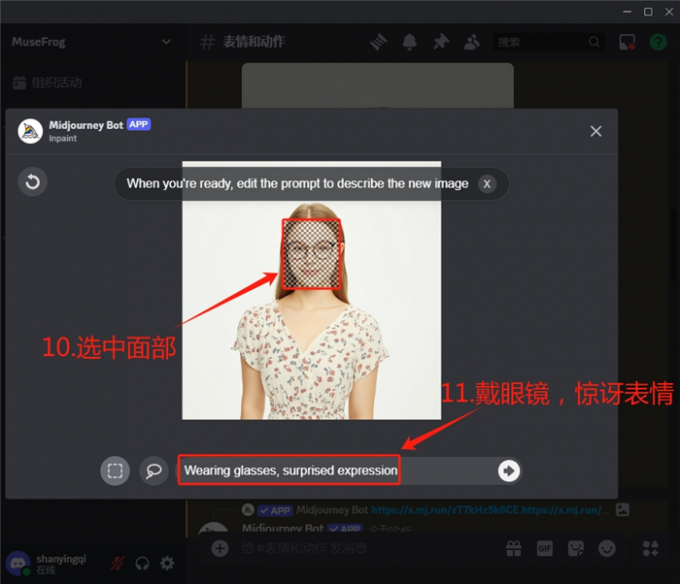680x584 pixels.
Task: Toggle the member list
Action: (x=472, y=42)
